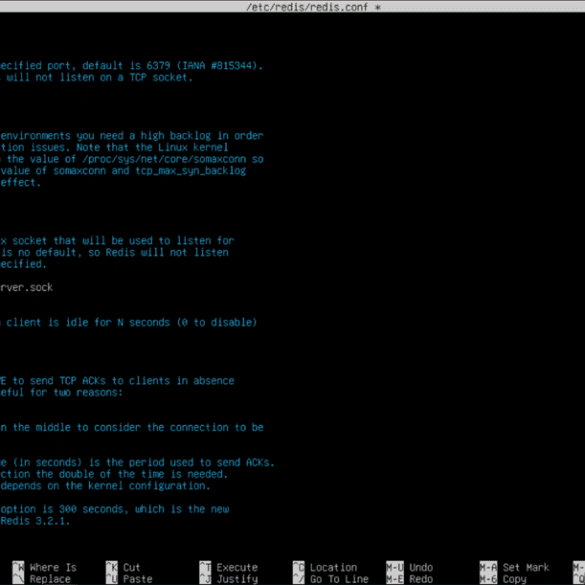Select the ^\ Replace shortcut

[41, 579]
